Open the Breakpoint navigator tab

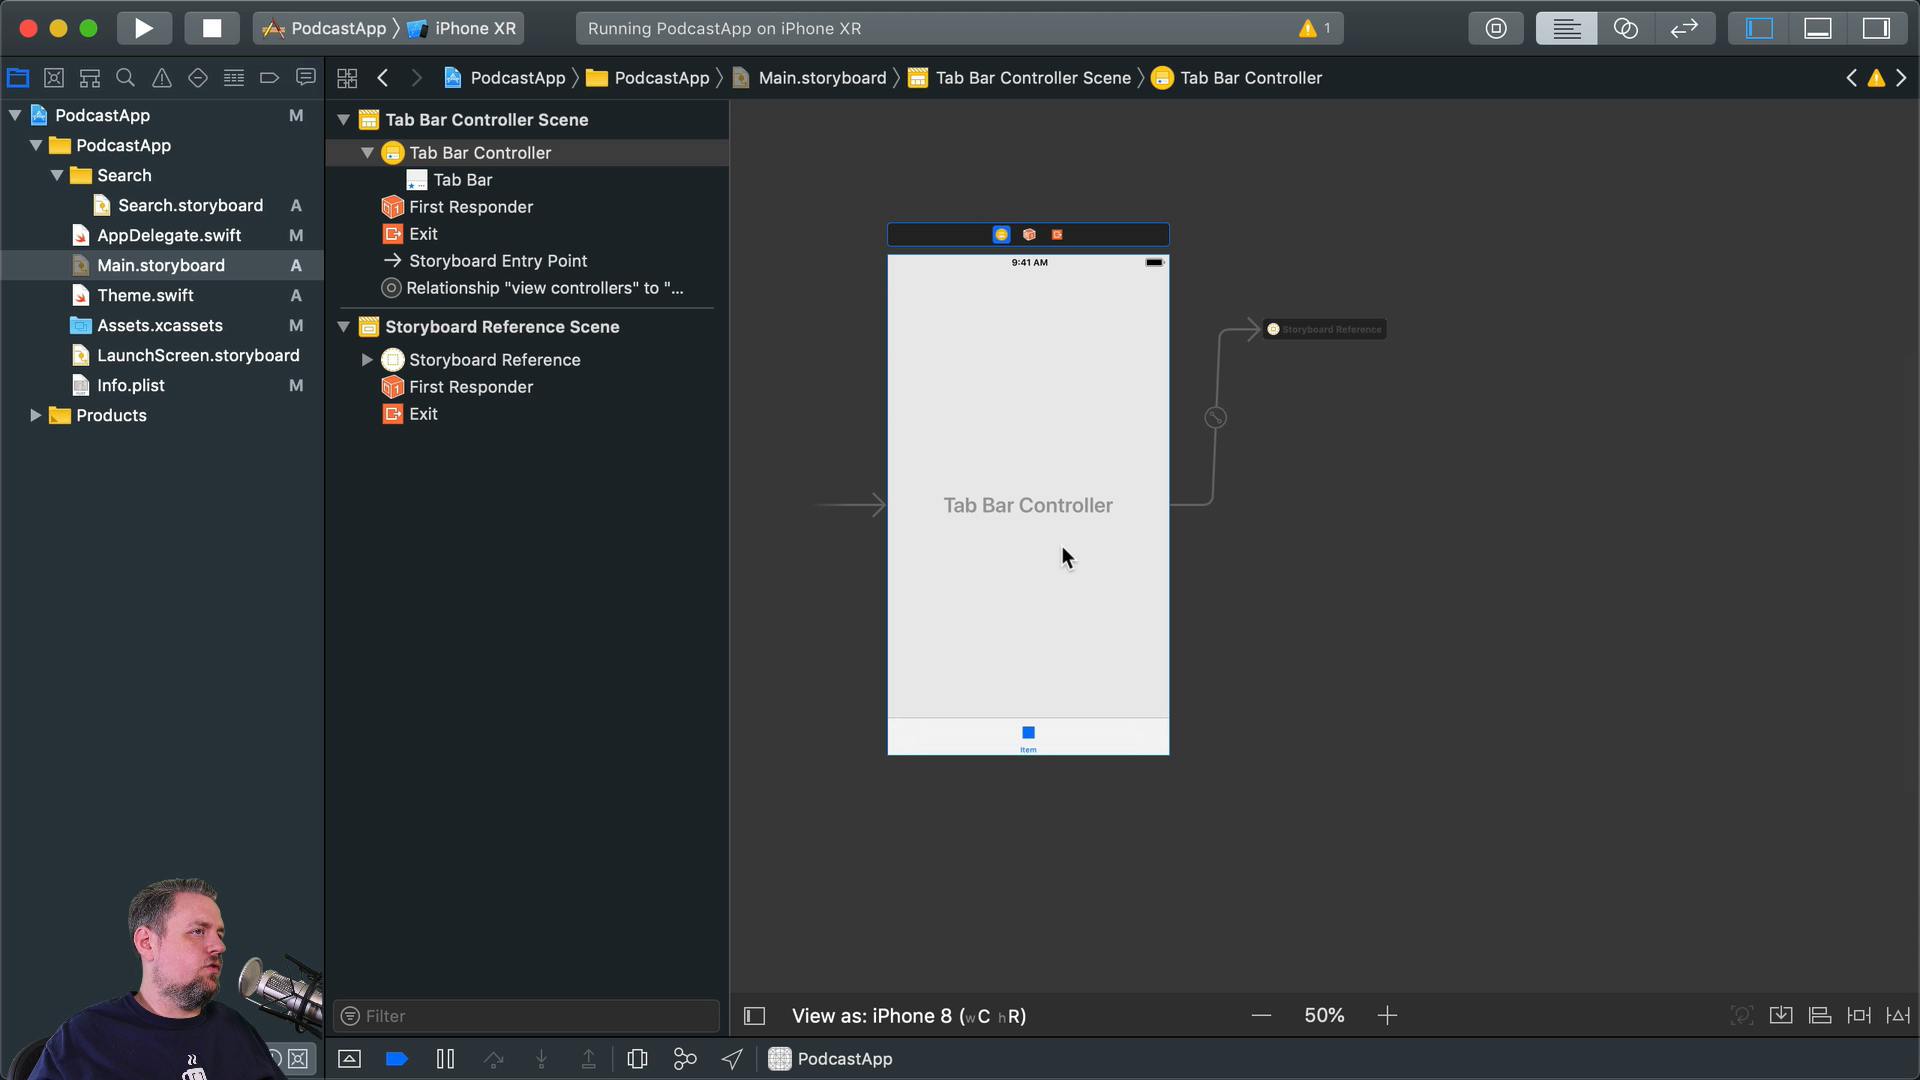(270, 78)
